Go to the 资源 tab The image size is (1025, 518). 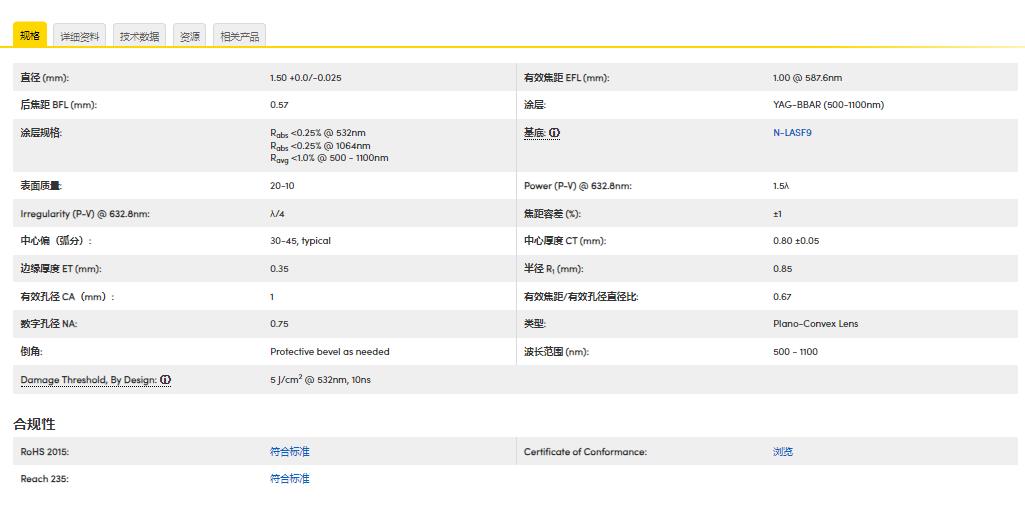click(190, 37)
